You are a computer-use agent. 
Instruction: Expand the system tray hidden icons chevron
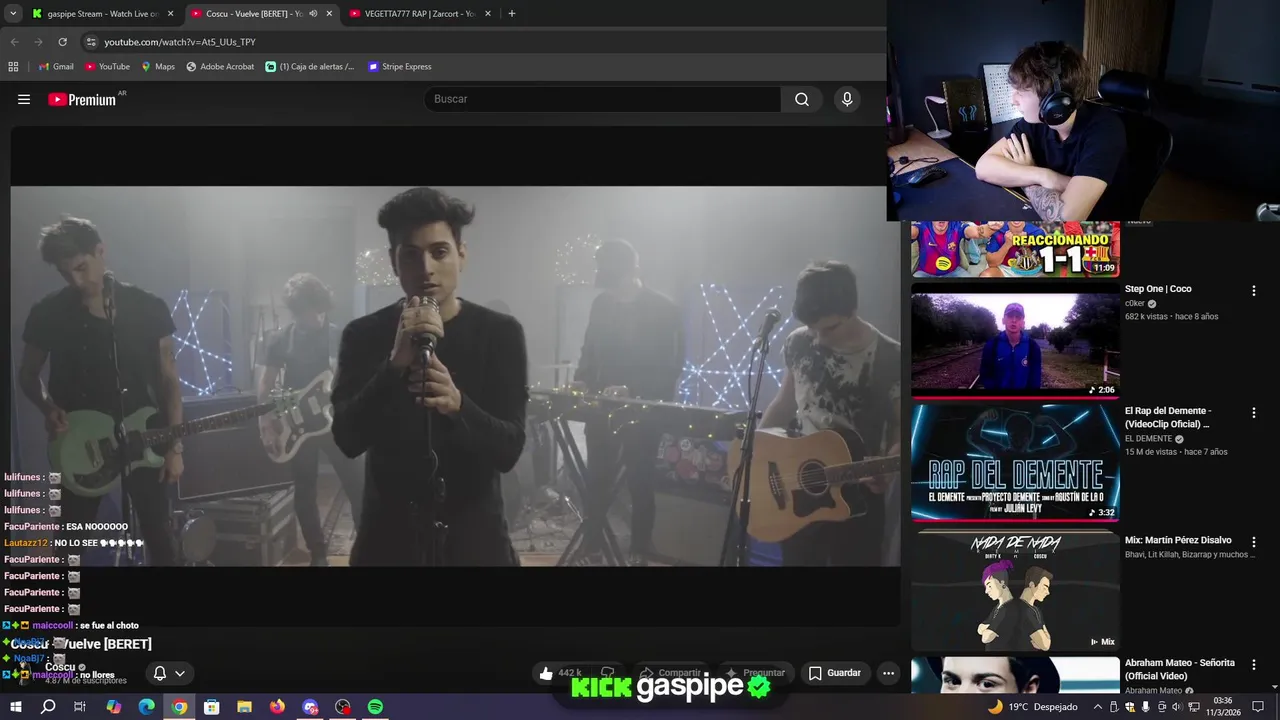(1097, 707)
